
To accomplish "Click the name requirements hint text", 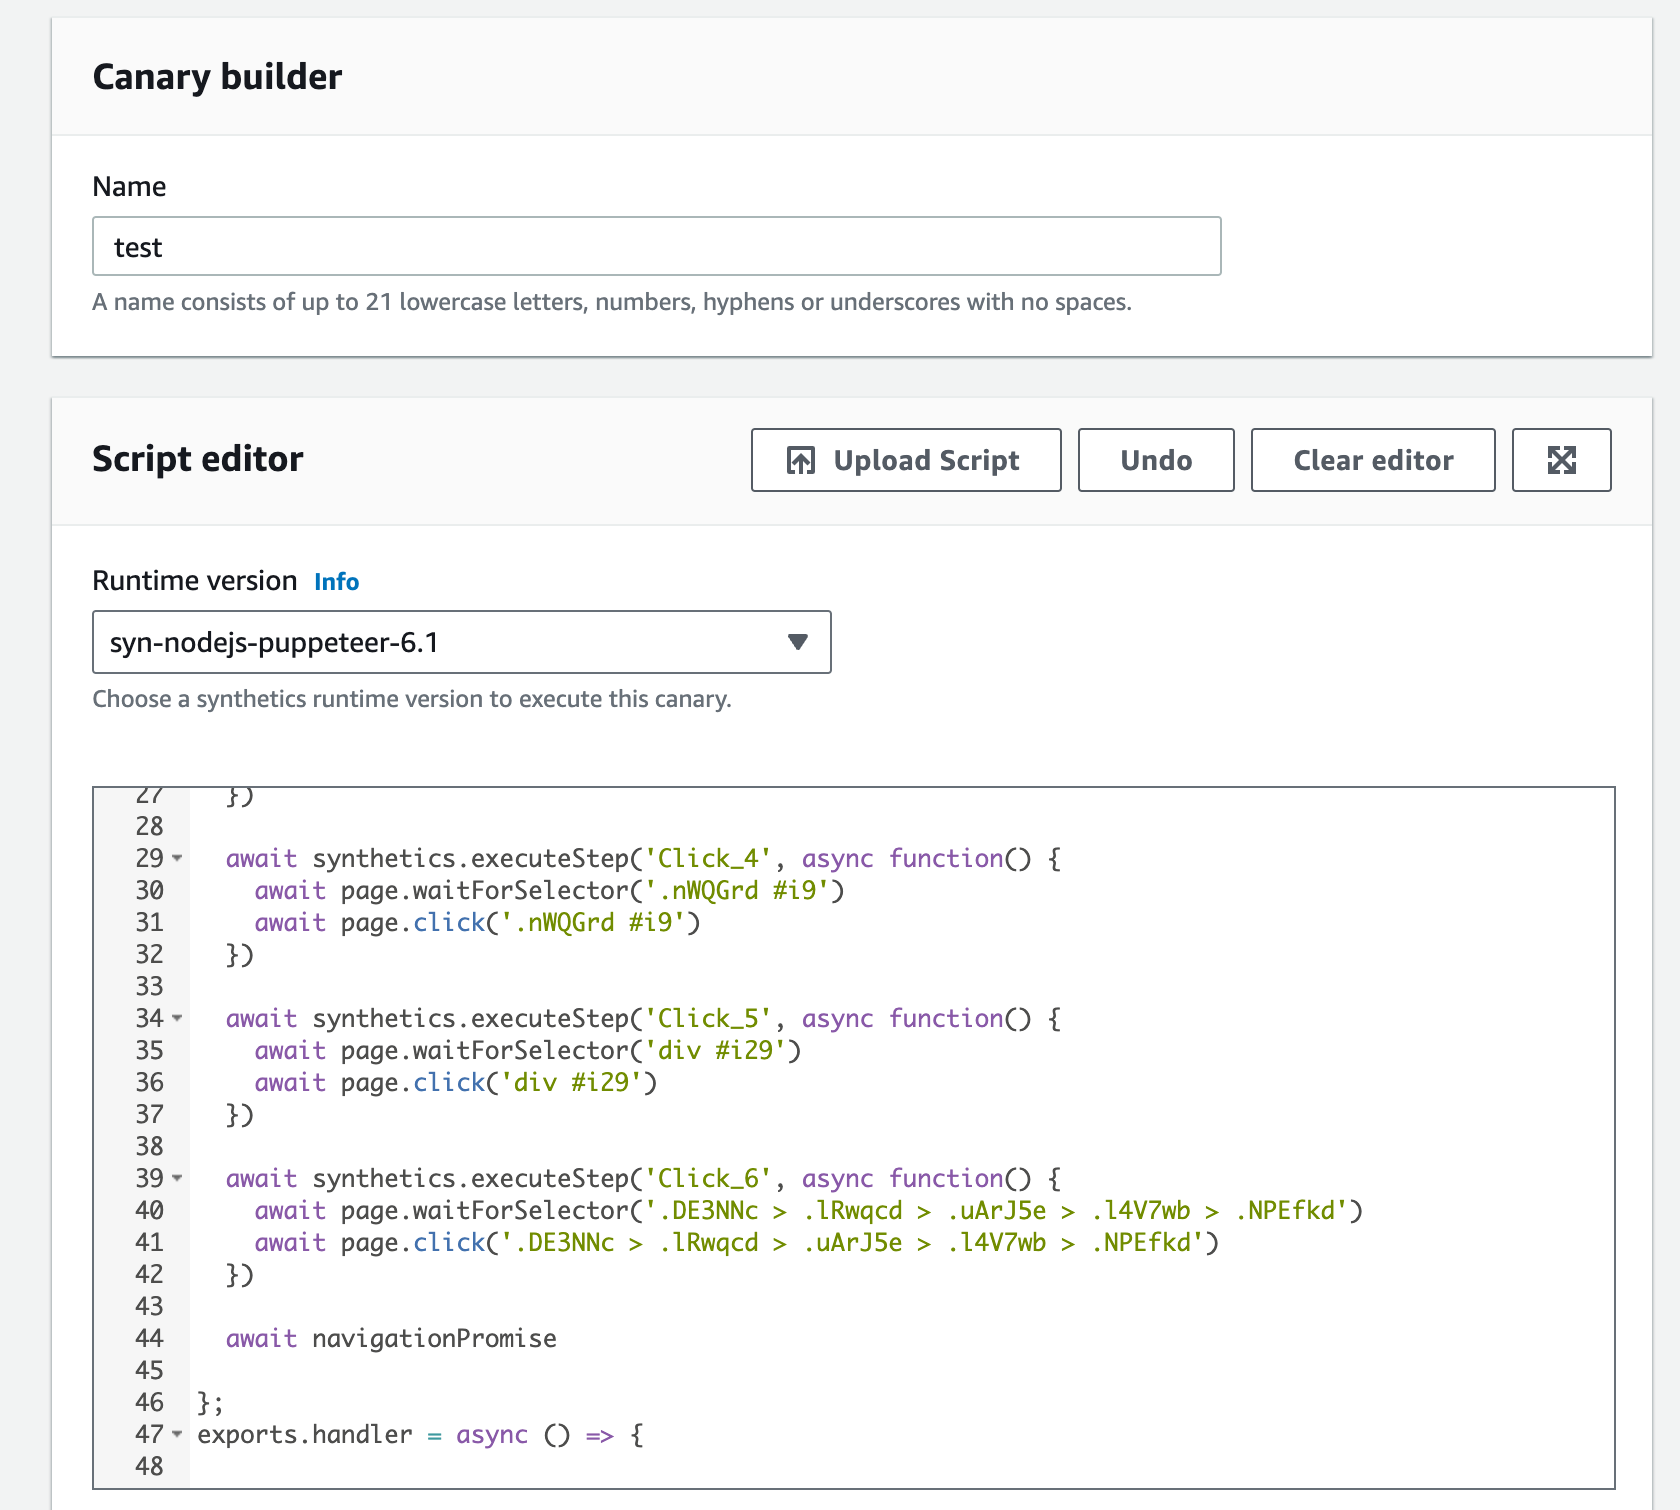I will [x=612, y=302].
